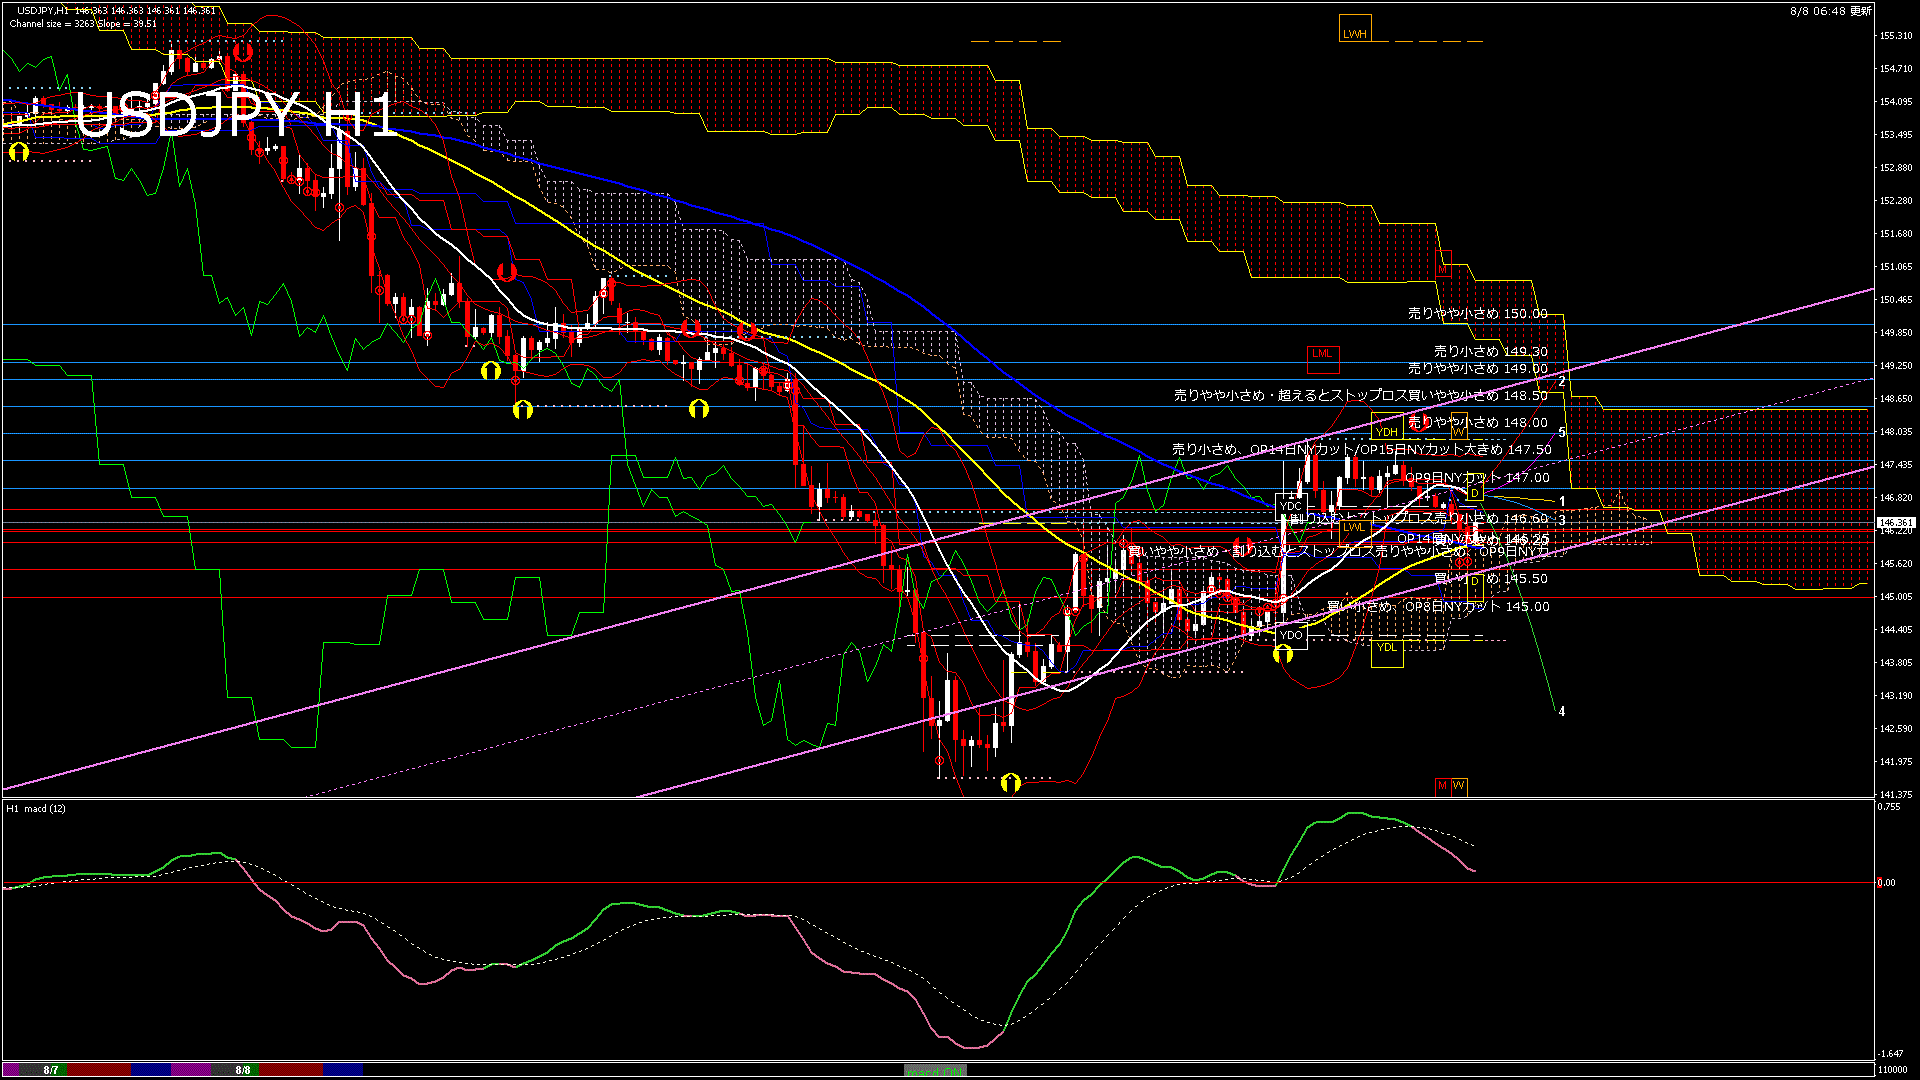Image resolution: width=1920 pixels, height=1080 pixels.
Task: Select the 8/7 session date marker
Action: (x=51, y=1070)
